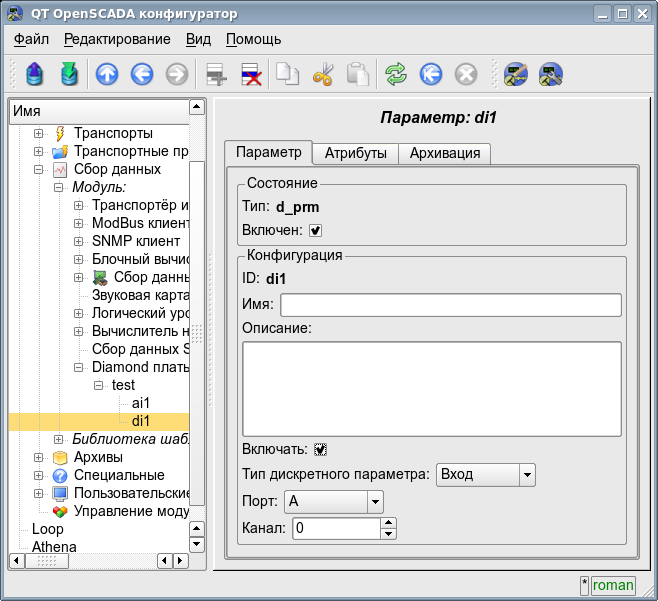Click the add item toolbar icon
Screen dimensions: 658x601
[x=216, y=74]
